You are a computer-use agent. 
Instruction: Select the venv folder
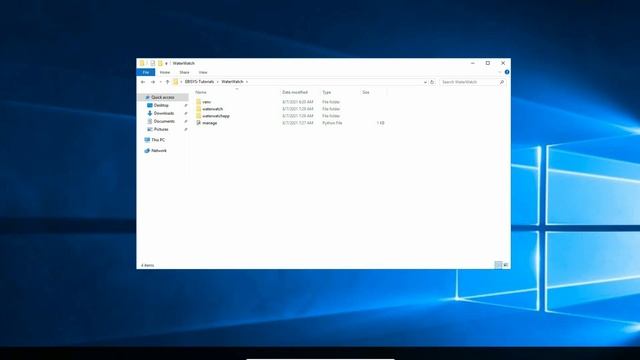coord(207,102)
